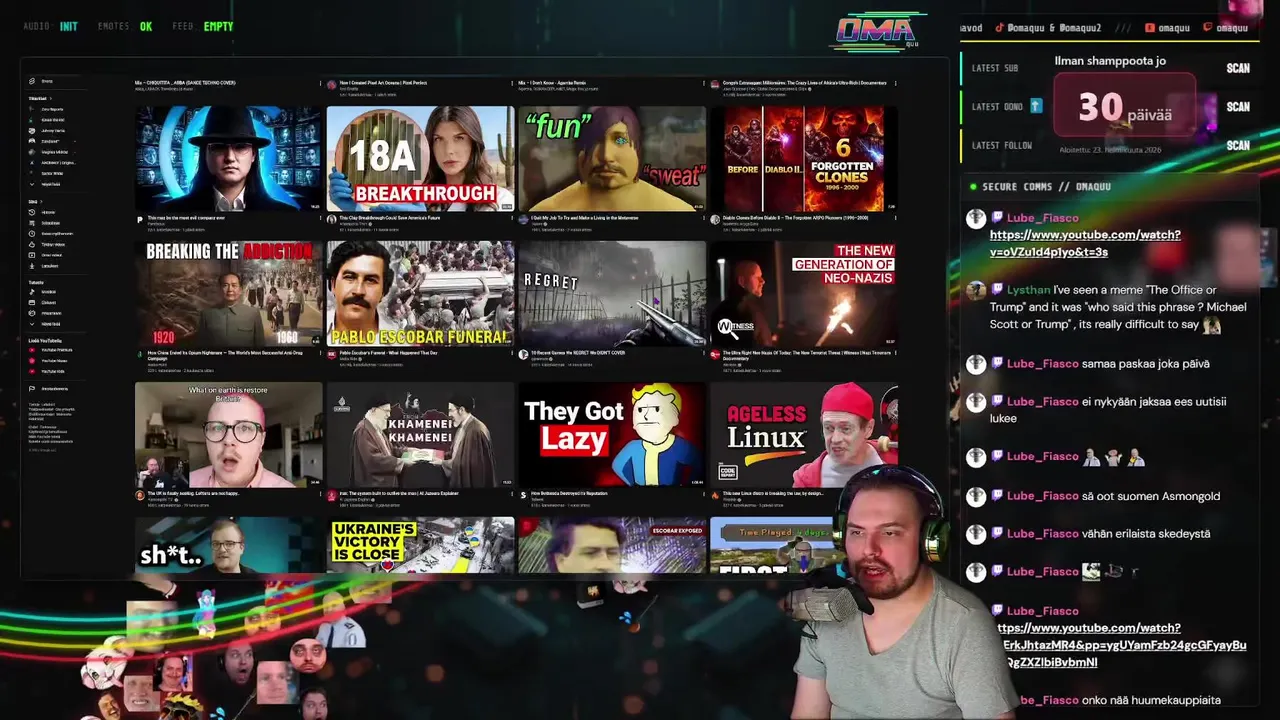Screen dimensions: 1280x720
Task: Open the fun sweat Metaverse video thumbnail
Action: click(612, 159)
